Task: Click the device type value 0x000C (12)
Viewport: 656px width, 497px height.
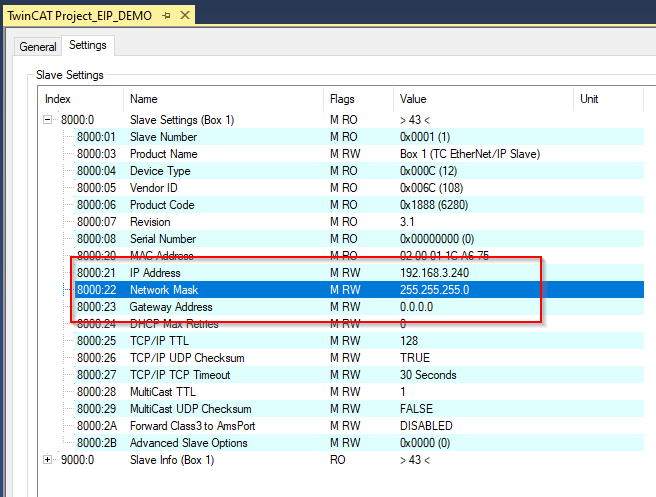Action: point(428,171)
